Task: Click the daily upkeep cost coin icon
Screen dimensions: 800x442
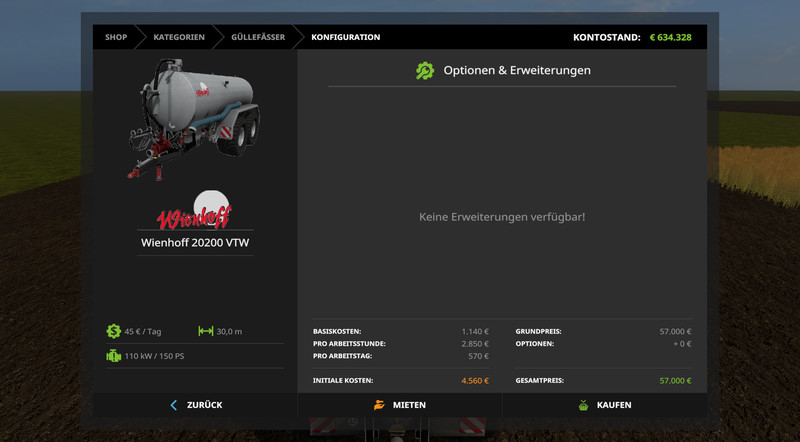Action: point(114,331)
